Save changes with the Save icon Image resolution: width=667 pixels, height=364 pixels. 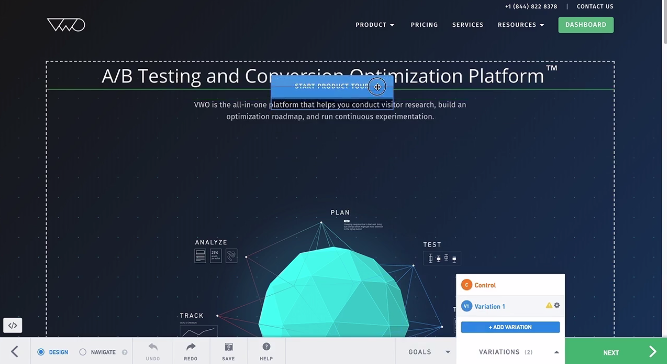[228, 352]
